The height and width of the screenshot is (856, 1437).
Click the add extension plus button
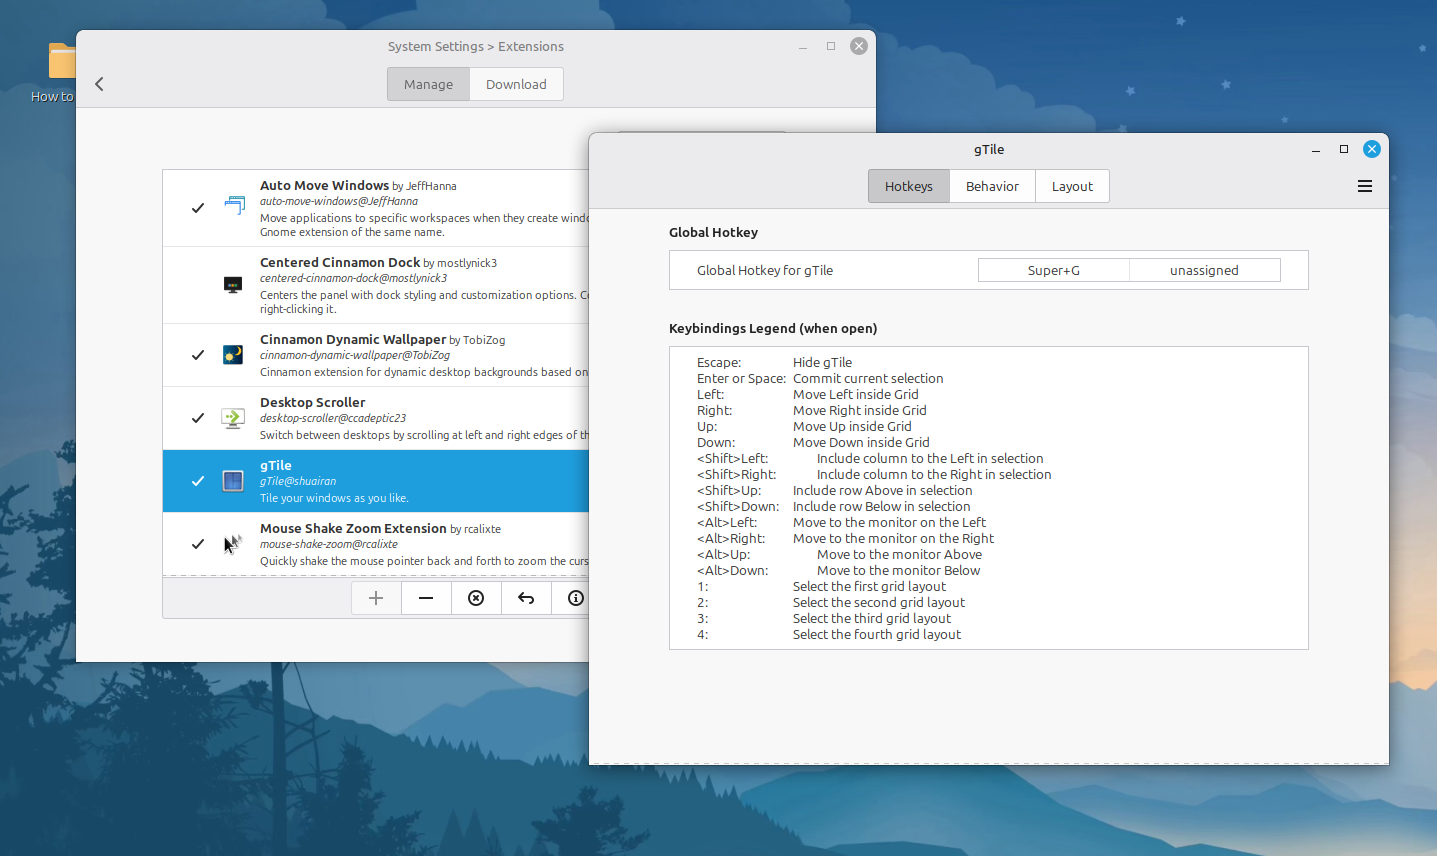coord(376,598)
